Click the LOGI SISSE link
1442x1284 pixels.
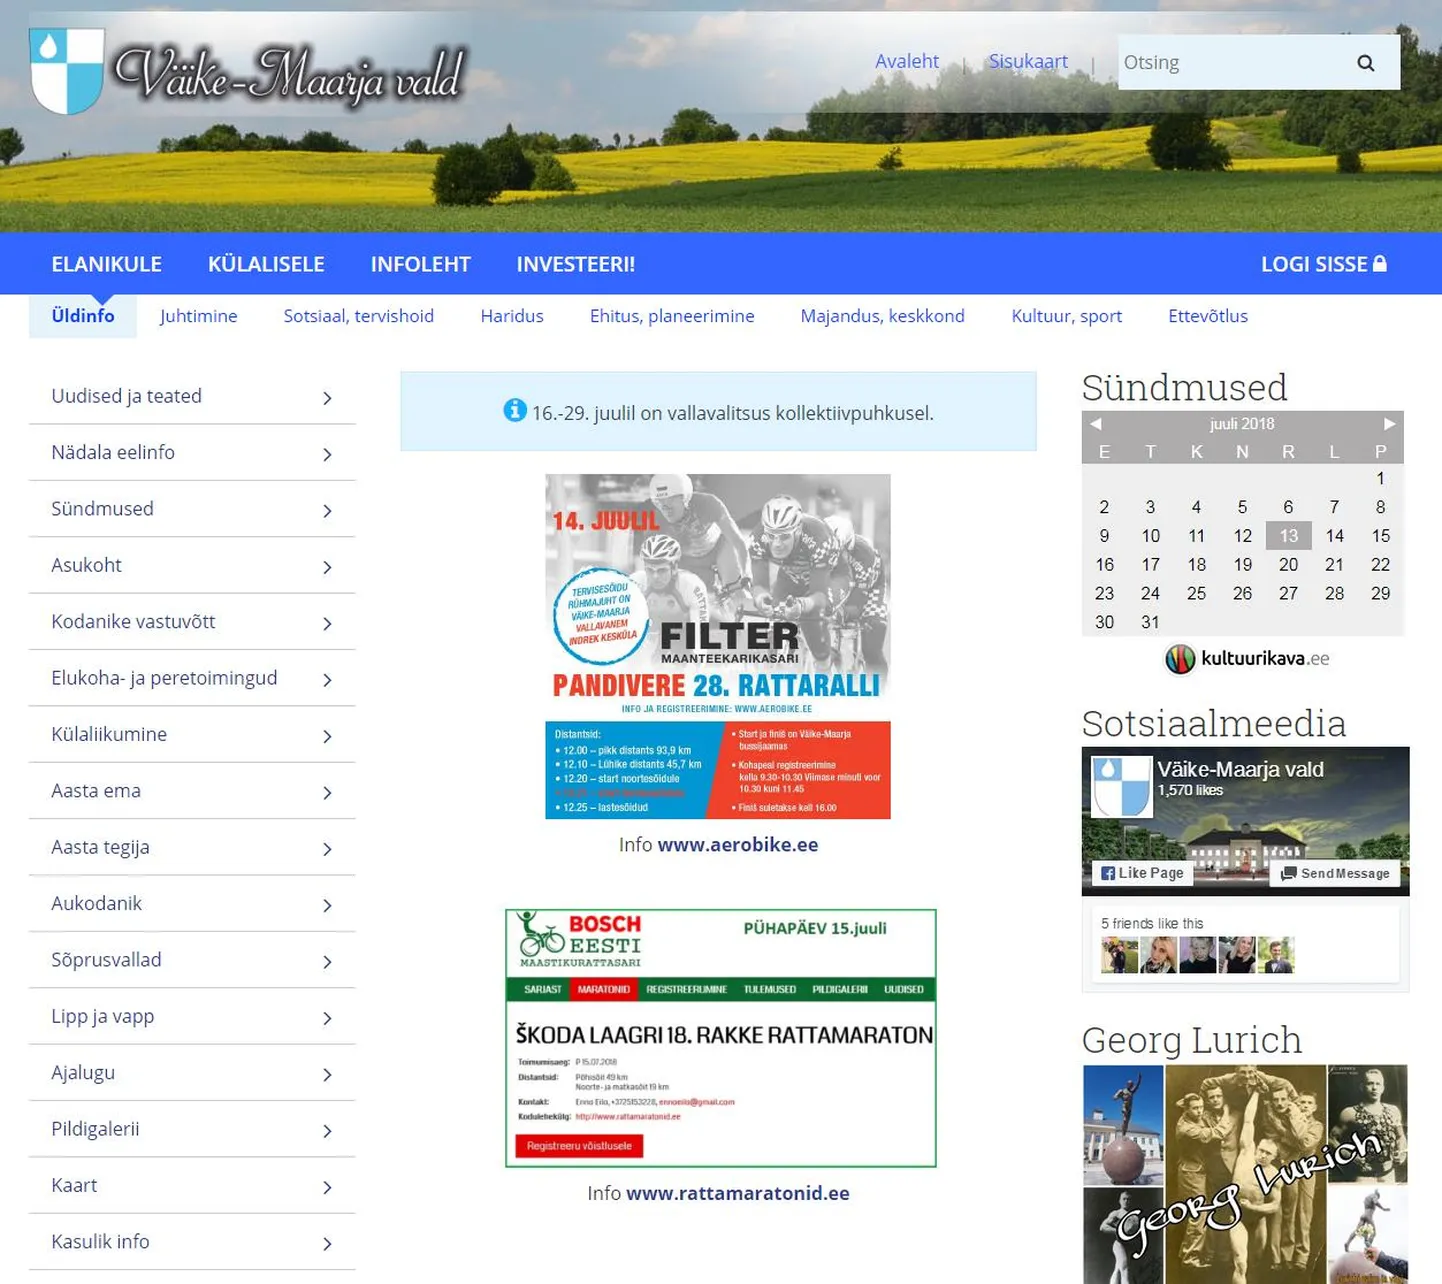click(x=1324, y=264)
